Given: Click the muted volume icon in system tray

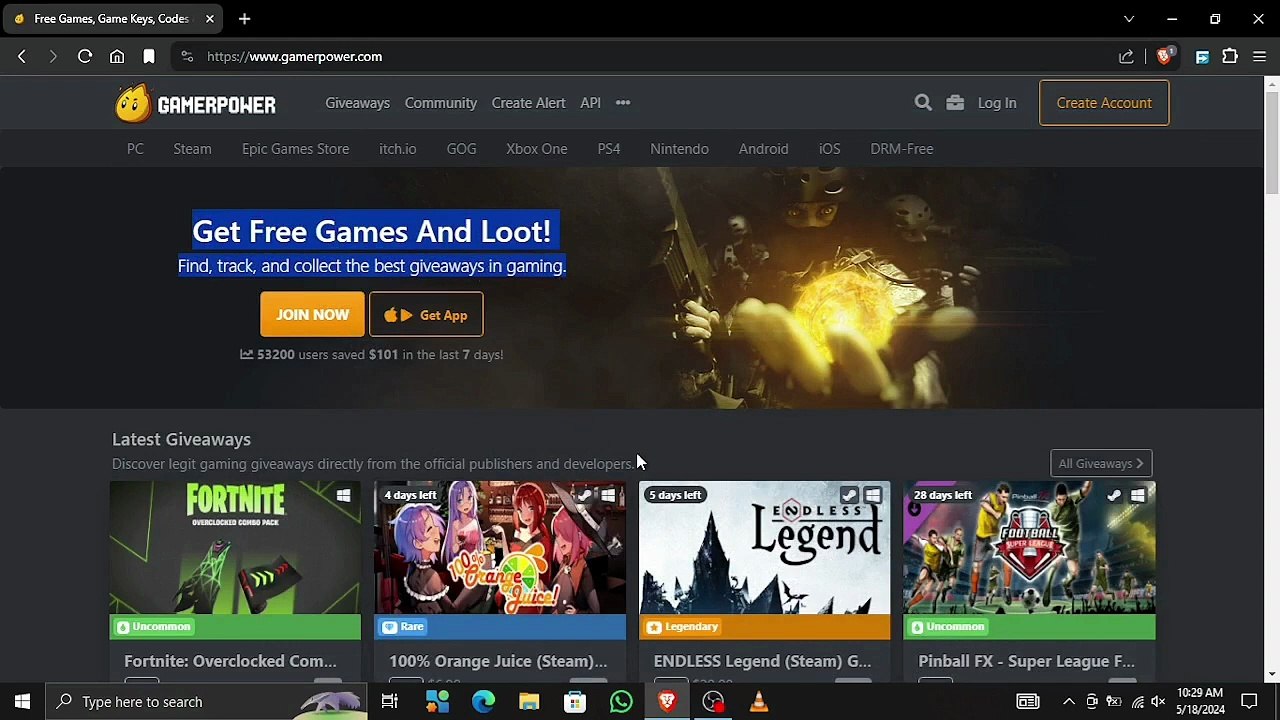Looking at the screenshot, I should coord(1158,702).
